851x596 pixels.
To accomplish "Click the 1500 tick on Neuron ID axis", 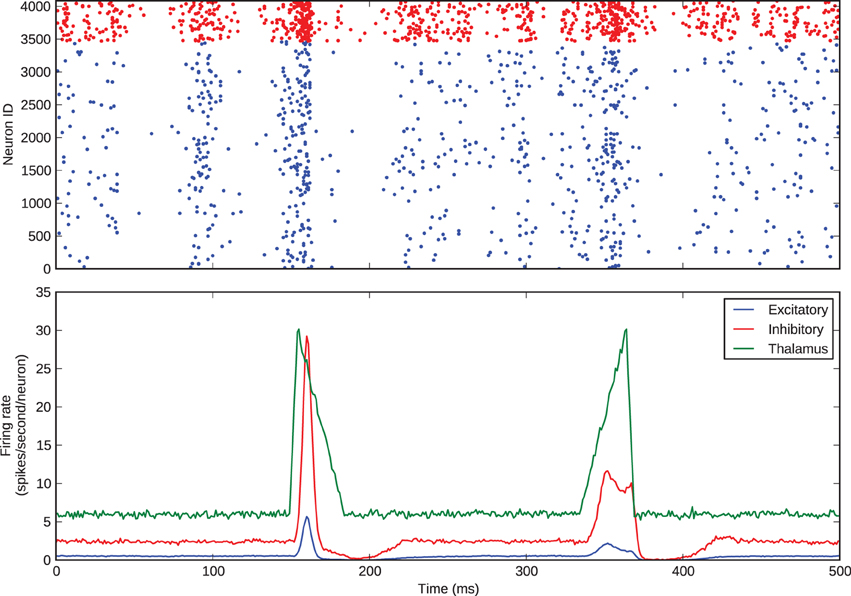I will [x=37, y=170].
